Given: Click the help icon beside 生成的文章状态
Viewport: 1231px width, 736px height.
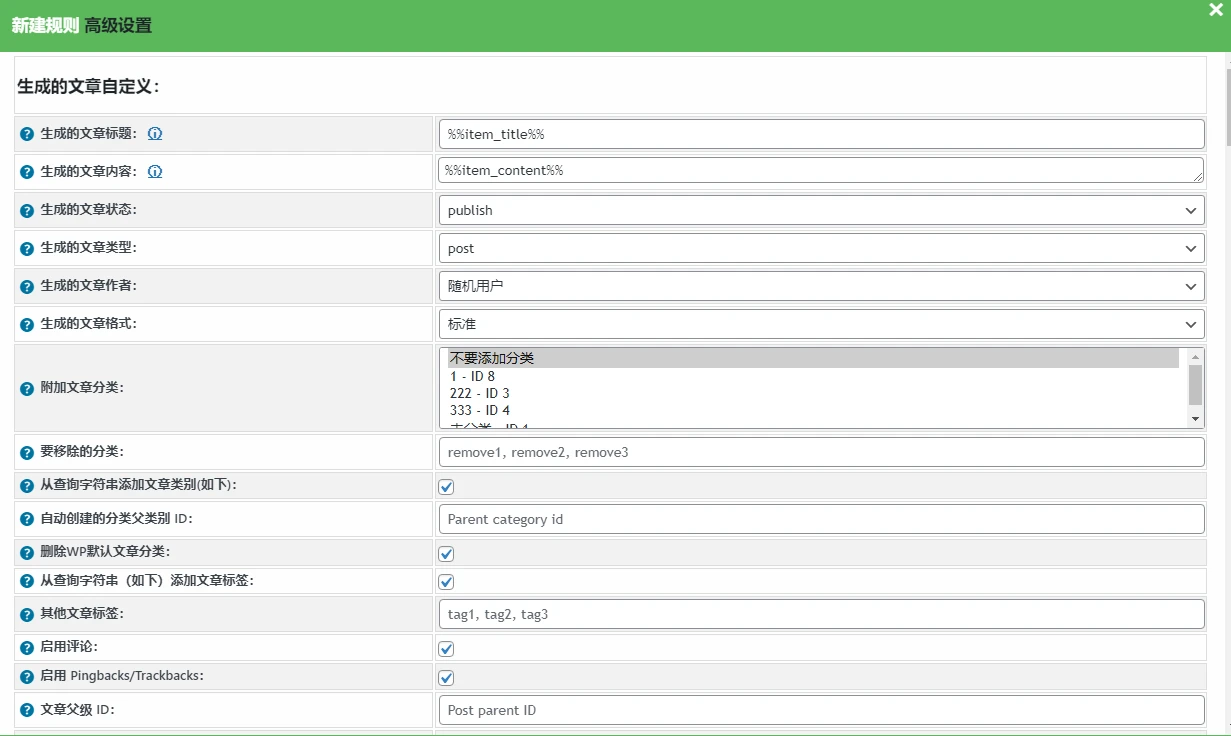Looking at the screenshot, I should 25,209.
